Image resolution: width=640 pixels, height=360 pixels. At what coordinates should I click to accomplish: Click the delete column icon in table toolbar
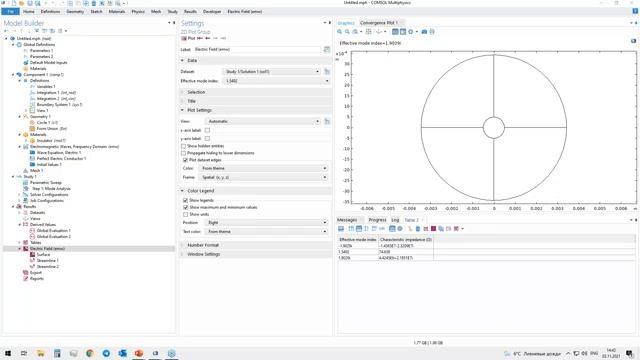[x=418, y=229]
